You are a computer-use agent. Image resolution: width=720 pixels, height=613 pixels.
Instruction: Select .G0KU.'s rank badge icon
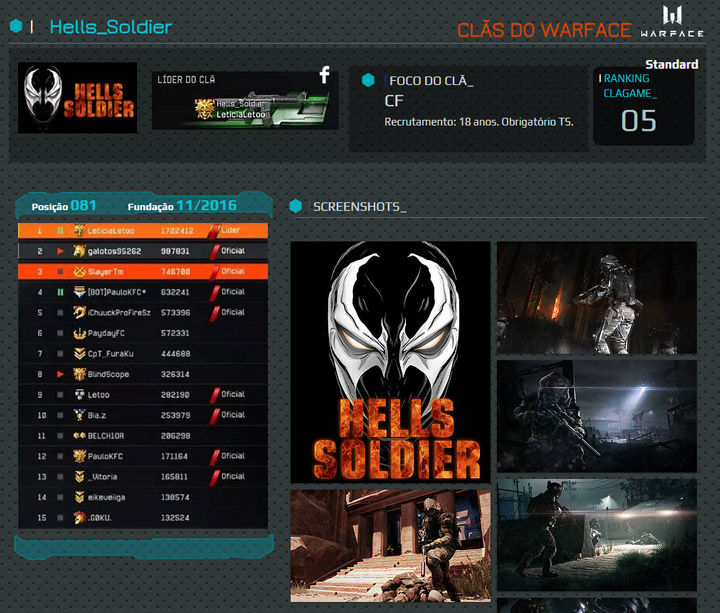point(79,517)
